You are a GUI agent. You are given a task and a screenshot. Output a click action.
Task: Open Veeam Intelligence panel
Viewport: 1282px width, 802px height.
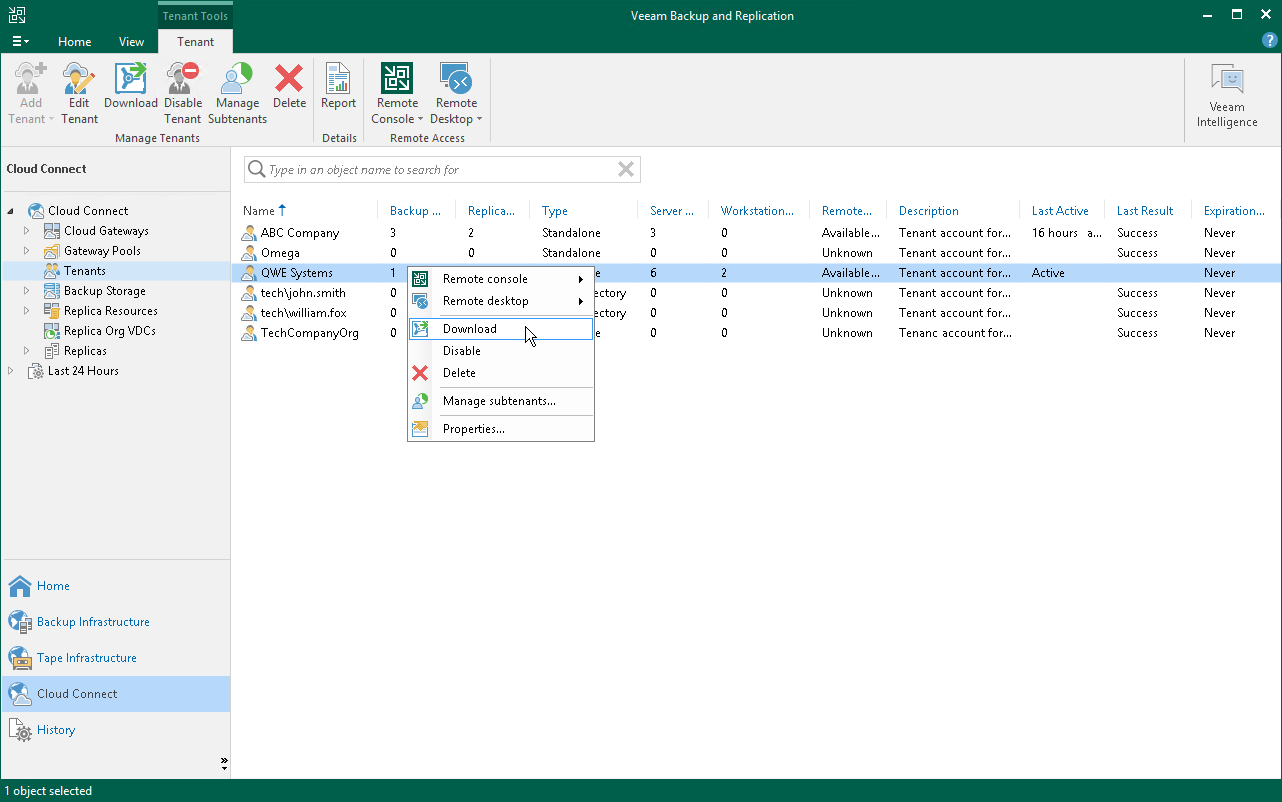[x=1226, y=96]
